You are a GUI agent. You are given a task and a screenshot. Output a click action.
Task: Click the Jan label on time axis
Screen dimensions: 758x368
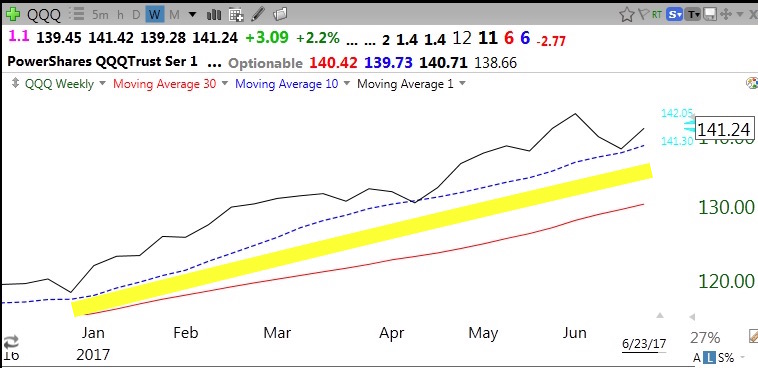point(92,333)
